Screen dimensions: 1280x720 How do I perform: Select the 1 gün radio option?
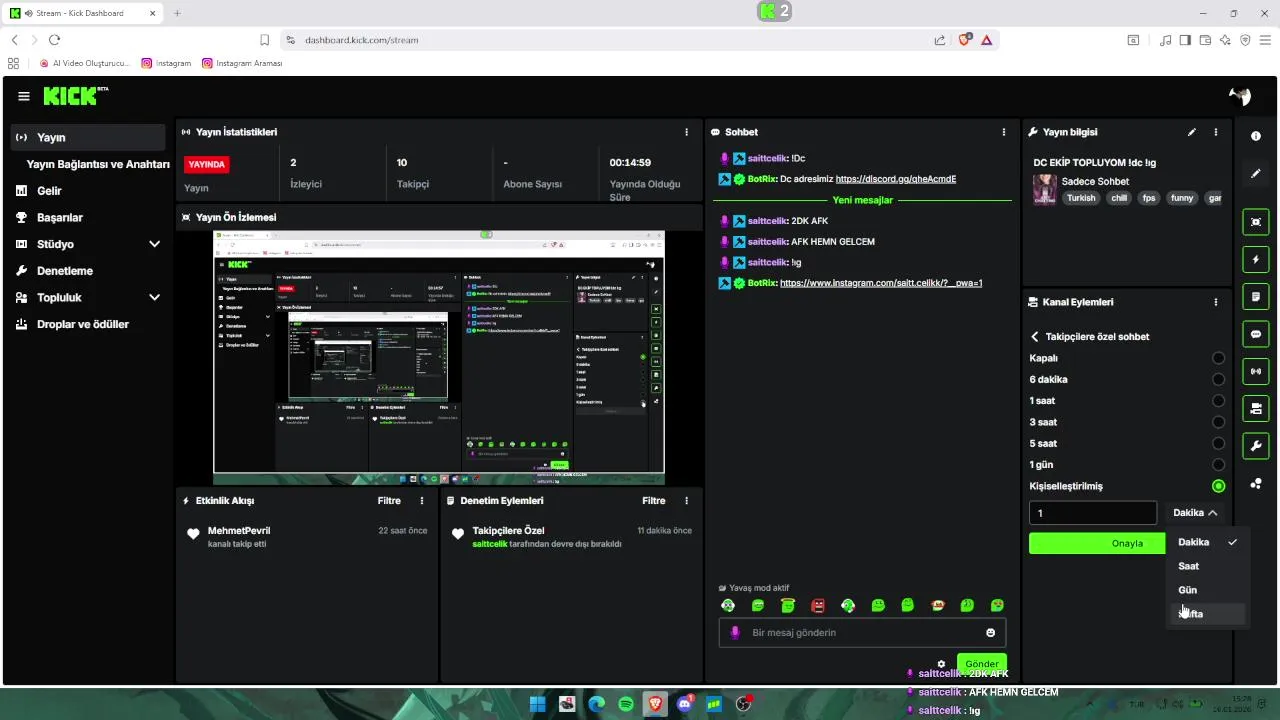click(x=1218, y=465)
